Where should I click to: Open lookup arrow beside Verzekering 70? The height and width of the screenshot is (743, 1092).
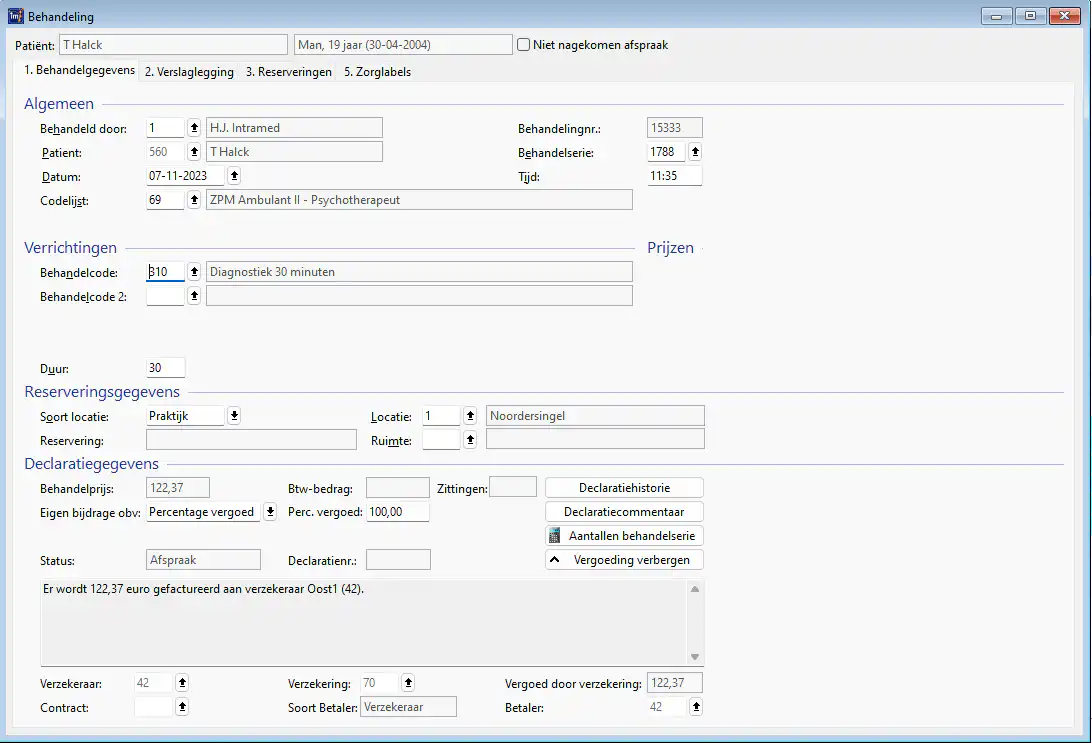(x=408, y=683)
